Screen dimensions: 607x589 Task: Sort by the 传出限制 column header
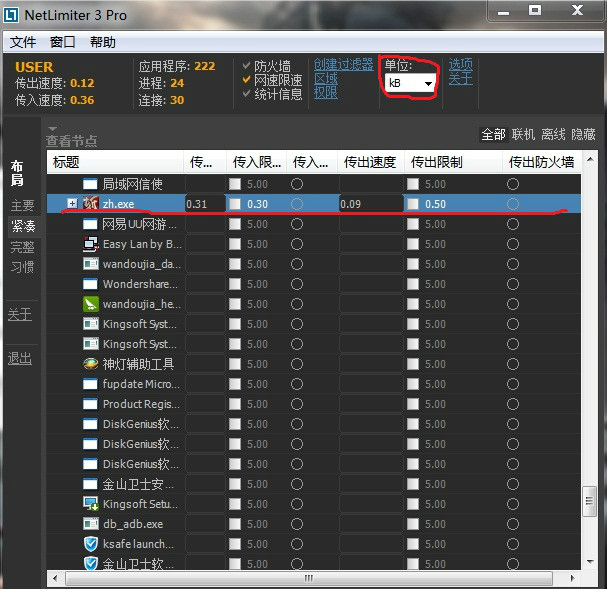[453, 162]
